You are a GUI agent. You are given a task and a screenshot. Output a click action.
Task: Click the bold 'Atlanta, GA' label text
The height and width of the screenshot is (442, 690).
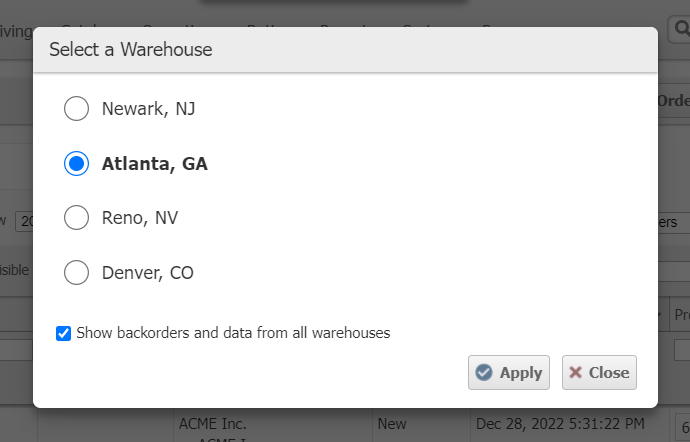[x=155, y=164]
